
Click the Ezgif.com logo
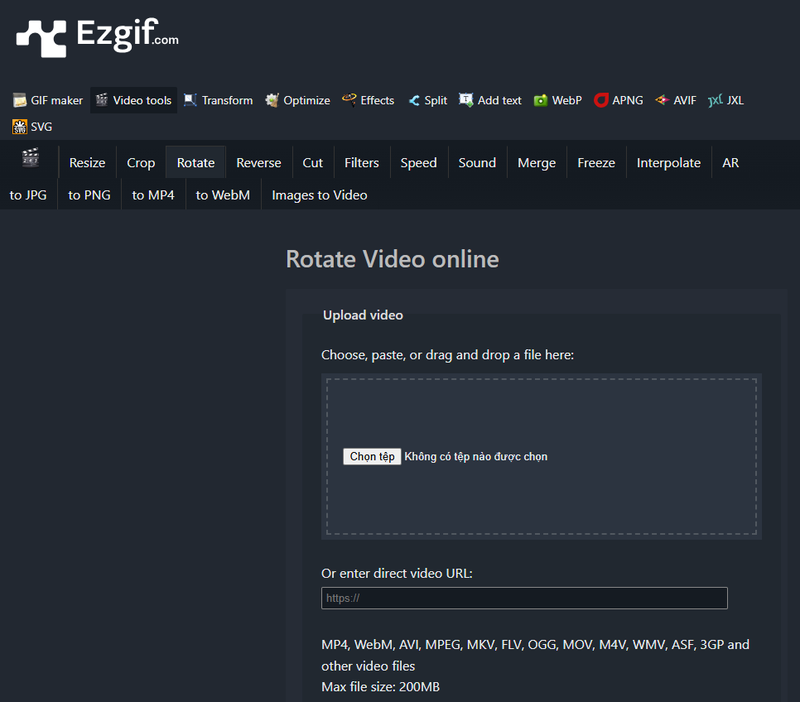click(x=97, y=37)
